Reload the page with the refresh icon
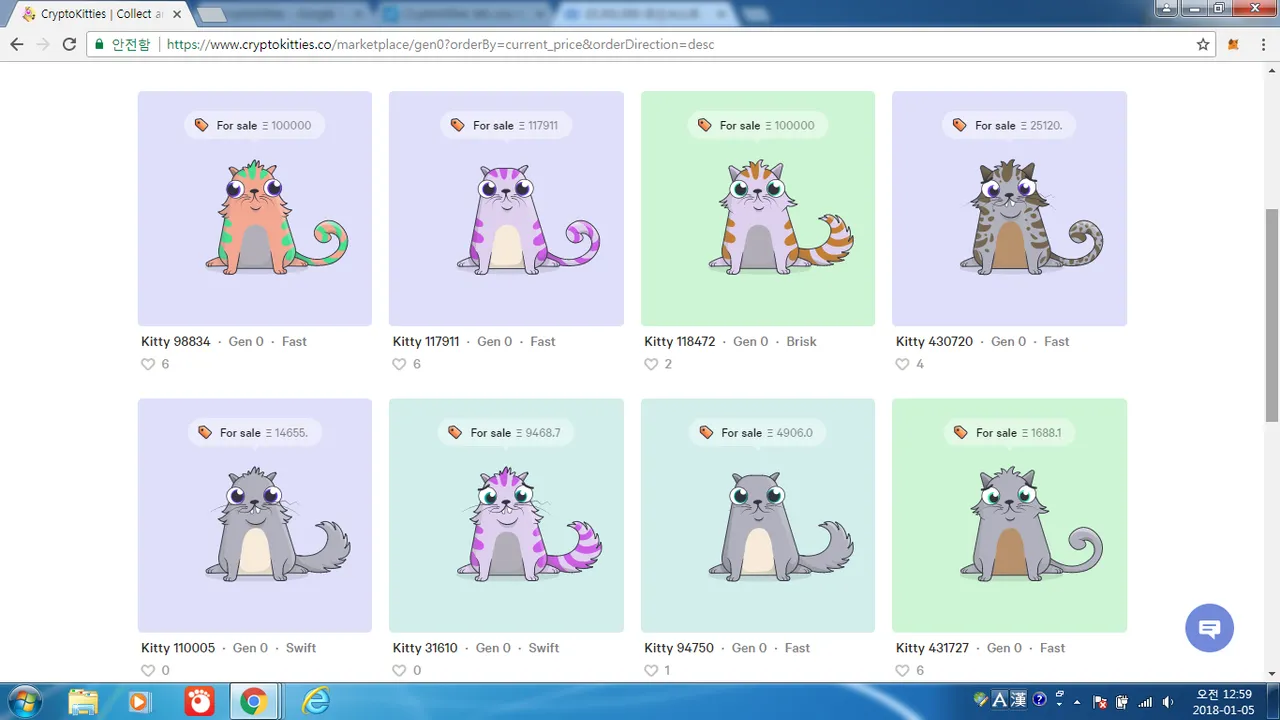This screenshot has height=720, width=1280. click(69, 44)
